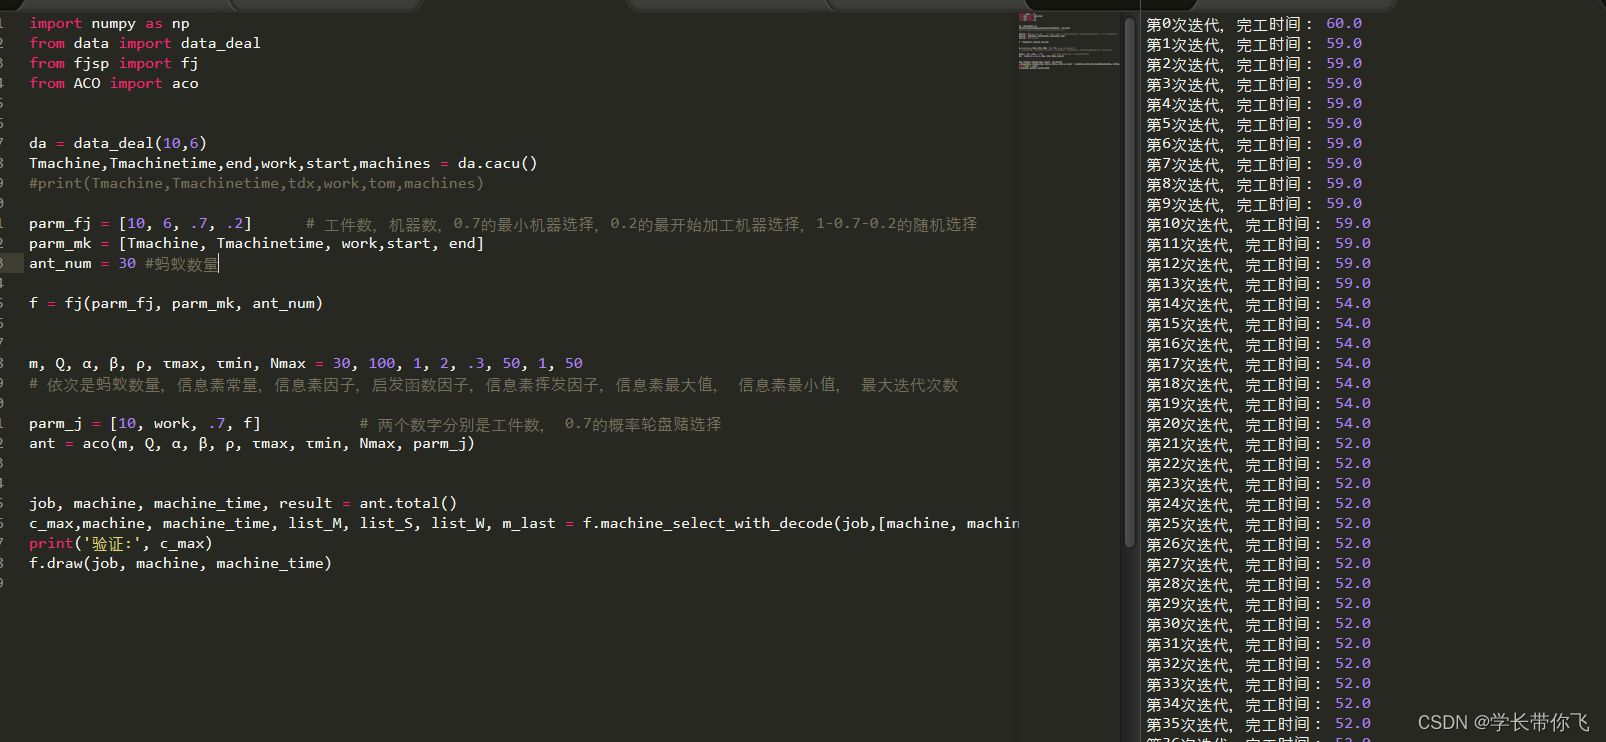Click output row '第0次迭代' showing 60.0
The height and width of the screenshot is (742, 1606).
[1254, 23]
